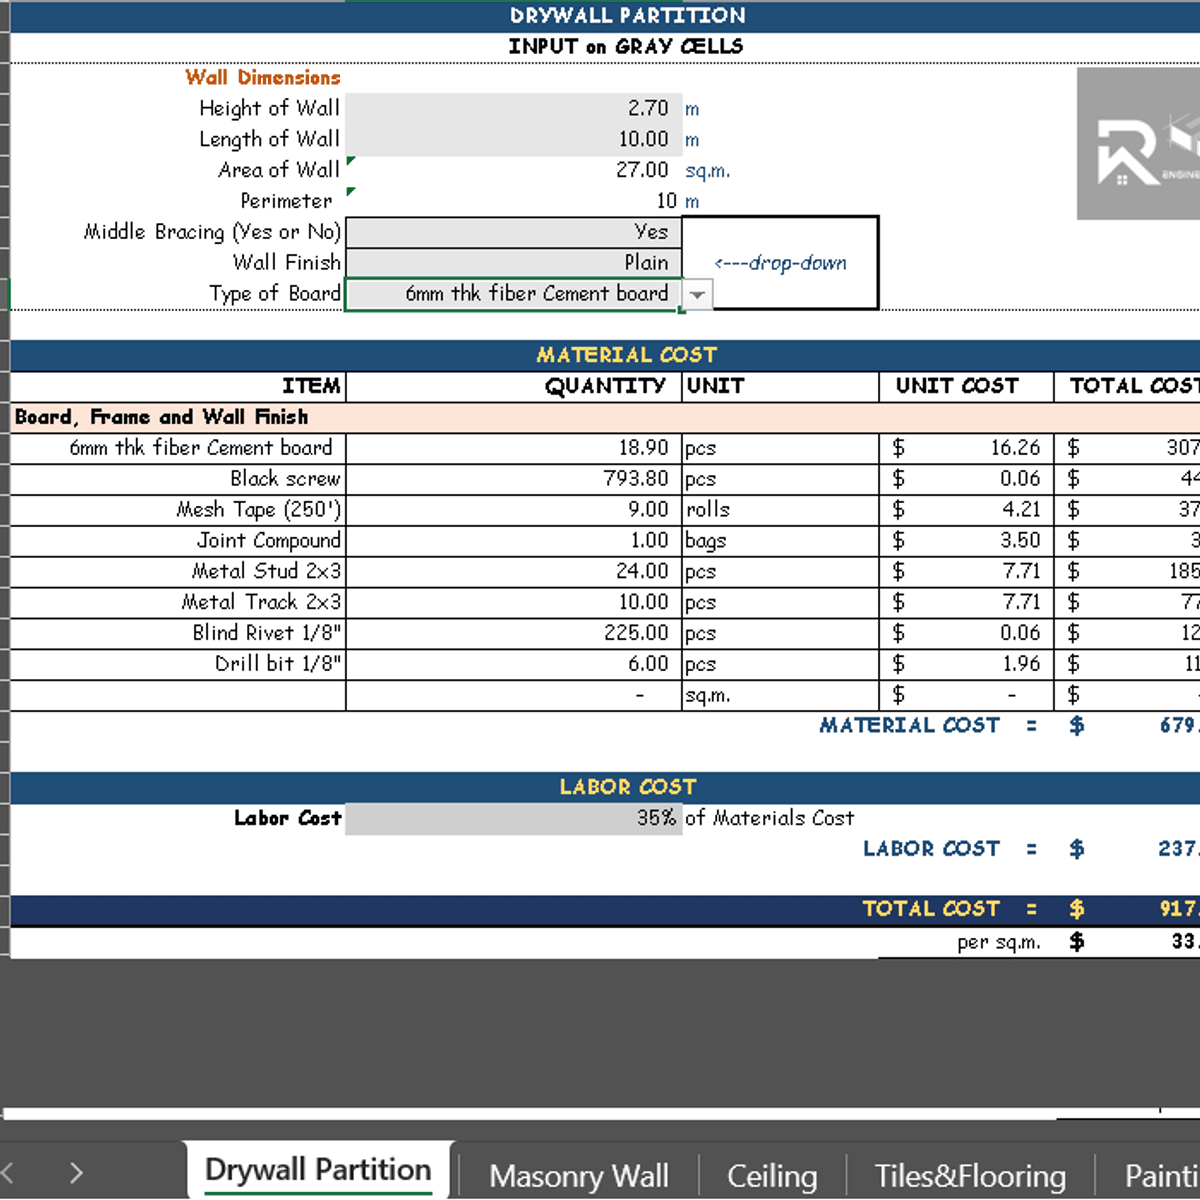Screen dimensions: 1200x1200
Task: Click the Blind Rivet quantity 225.00 cell
Action: pos(513,633)
